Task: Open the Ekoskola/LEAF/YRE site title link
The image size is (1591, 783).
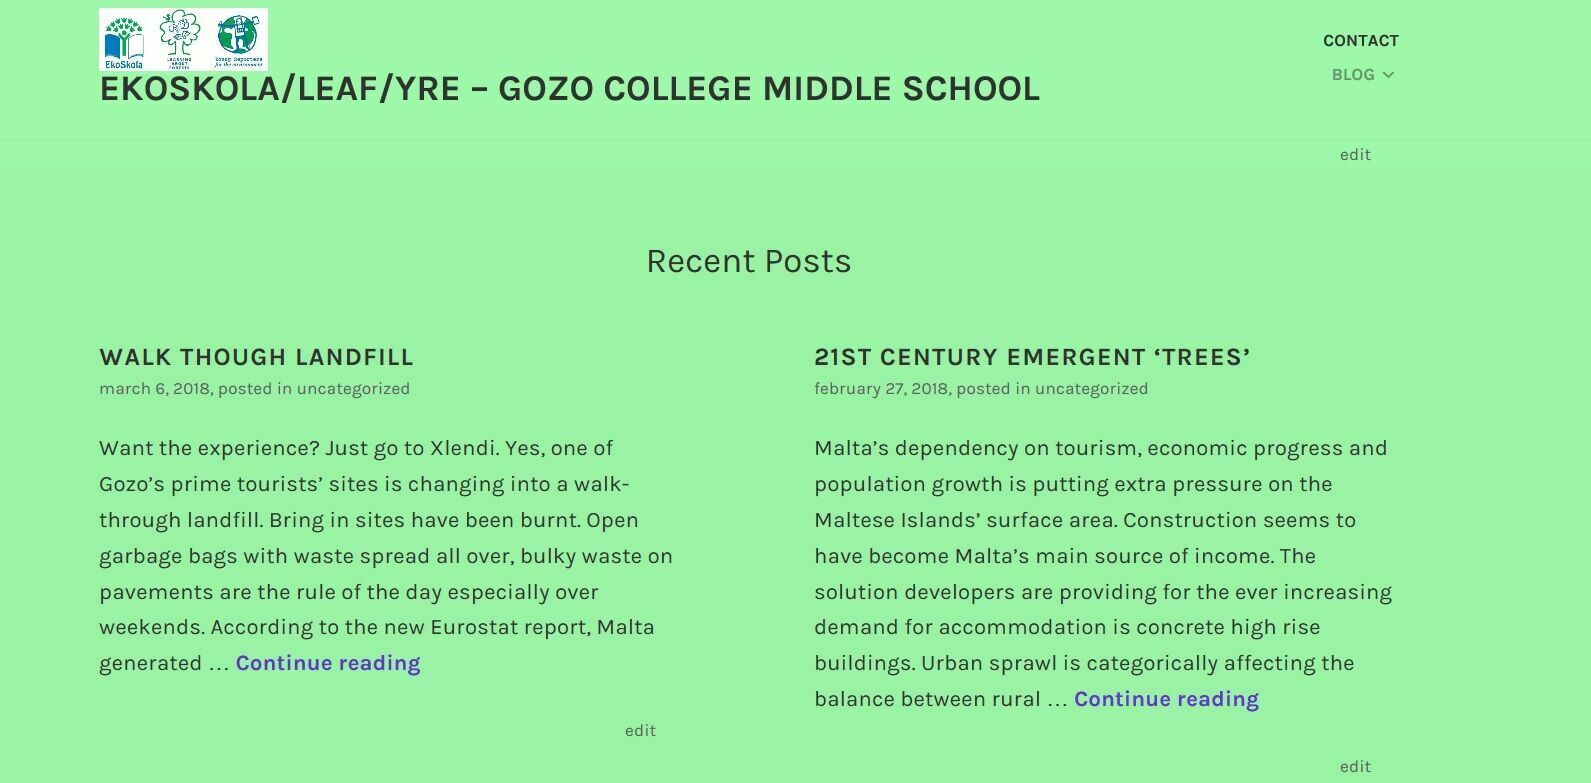Action: coord(569,89)
